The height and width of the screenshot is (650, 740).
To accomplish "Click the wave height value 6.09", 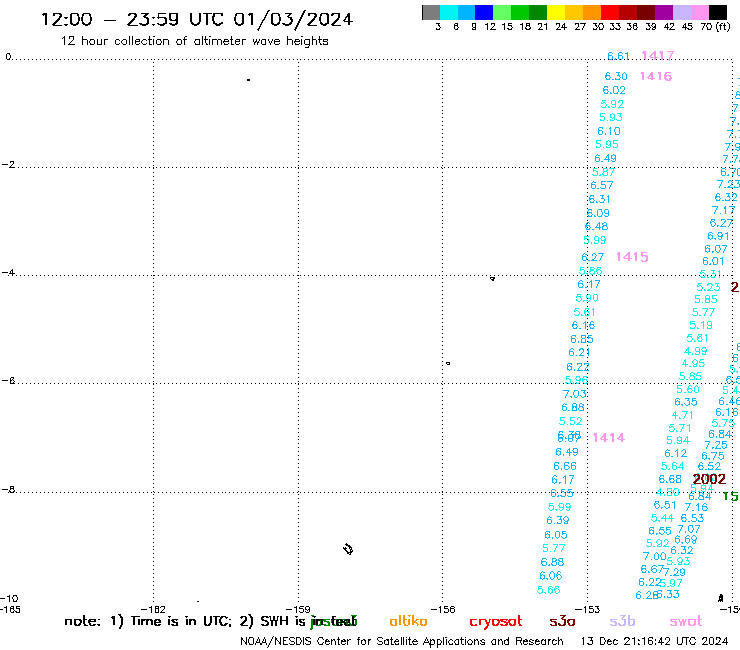I will point(598,213).
